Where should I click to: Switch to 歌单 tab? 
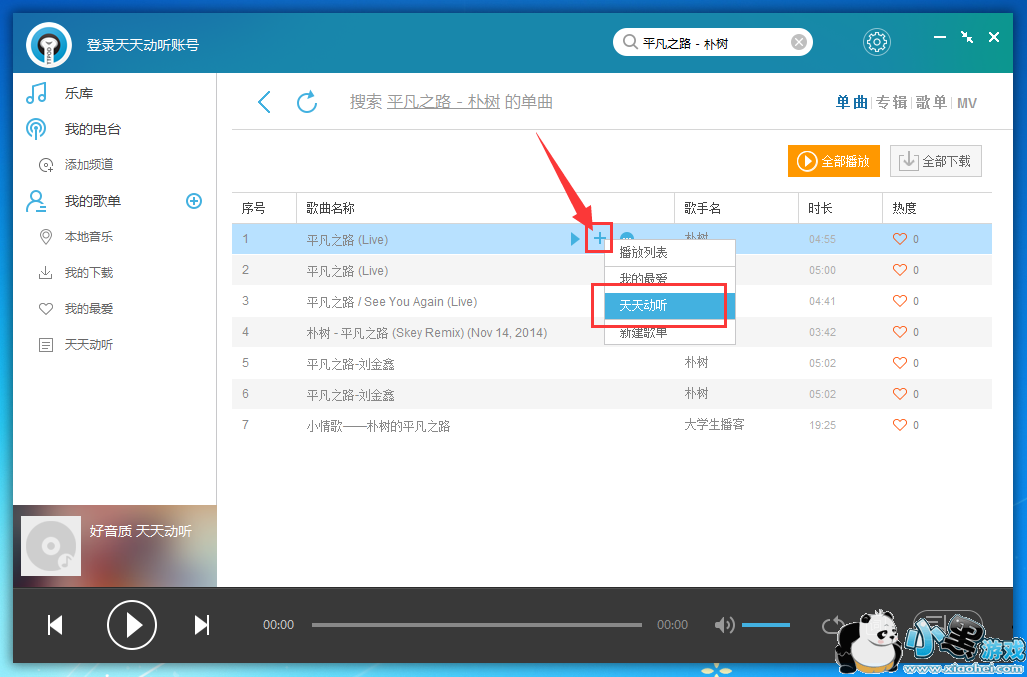(931, 103)
